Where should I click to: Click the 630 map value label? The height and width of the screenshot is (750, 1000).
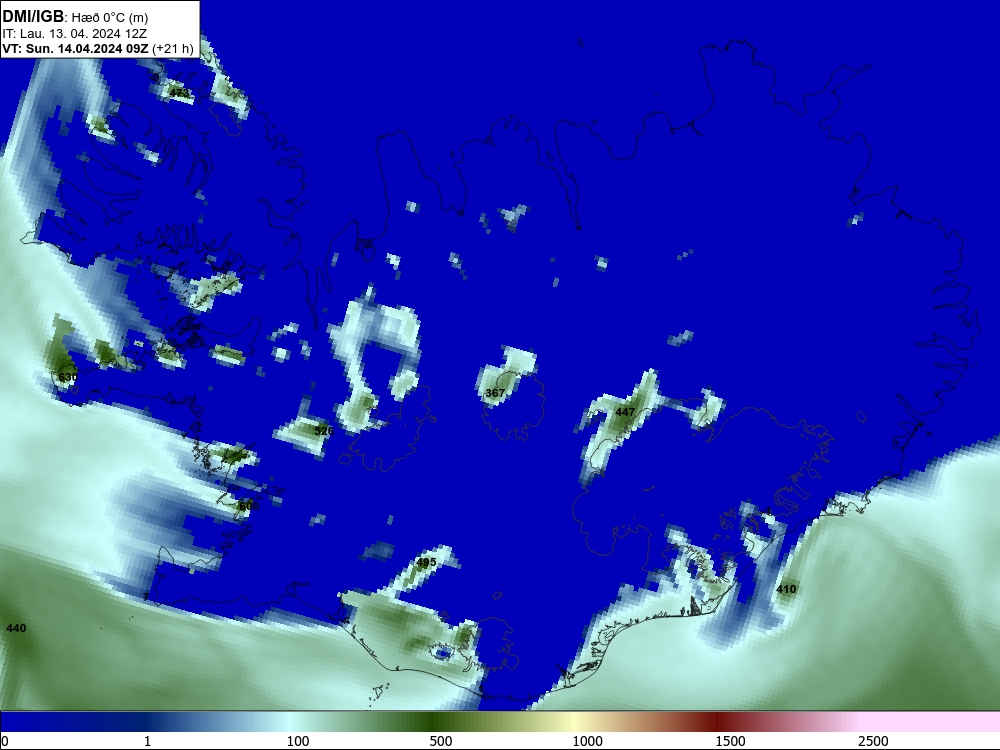[x=68, y=378]
